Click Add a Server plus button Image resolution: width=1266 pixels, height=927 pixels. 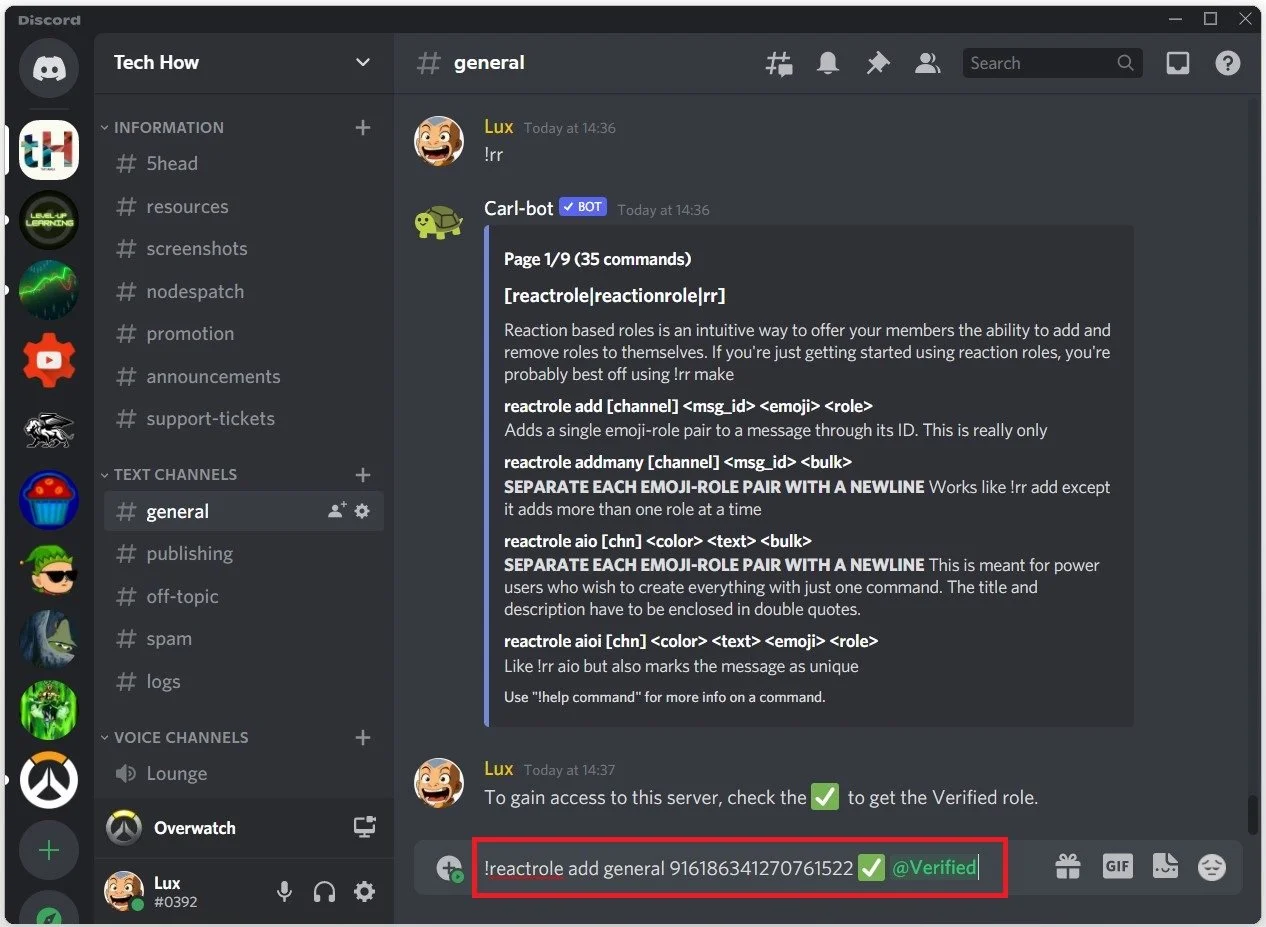(x=49, y=850)
